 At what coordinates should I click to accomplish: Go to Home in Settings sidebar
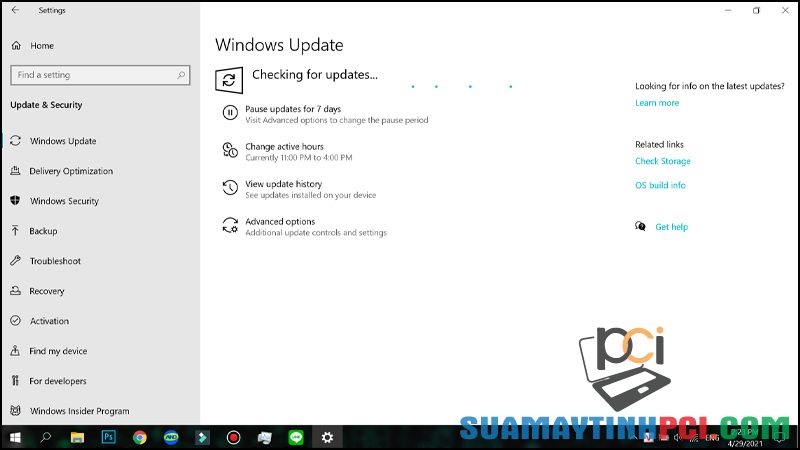42,45
